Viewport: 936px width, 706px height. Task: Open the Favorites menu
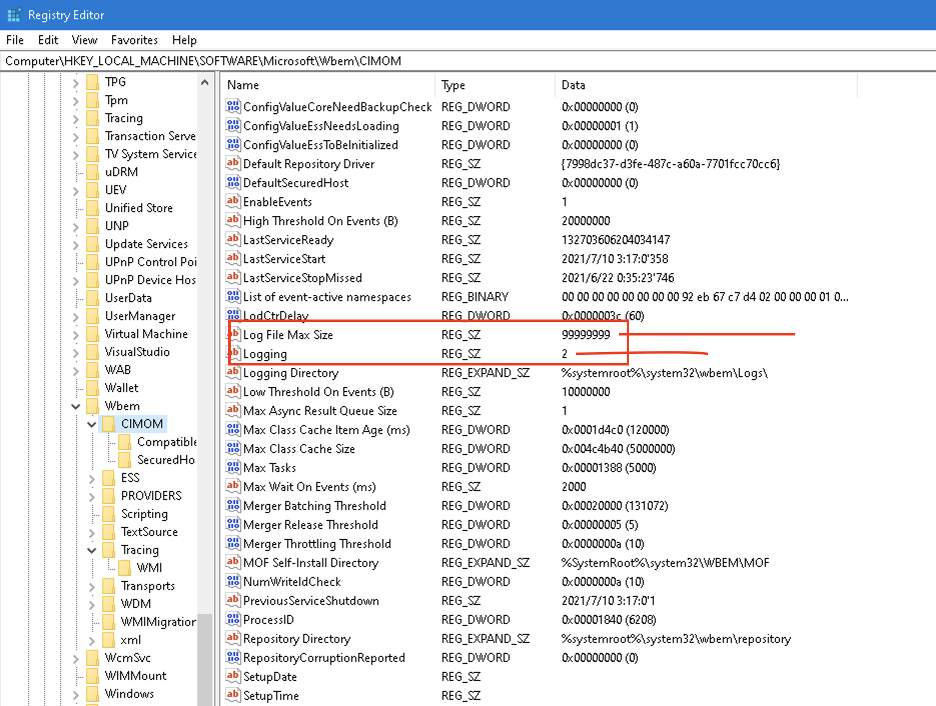[x=134, y=40]
